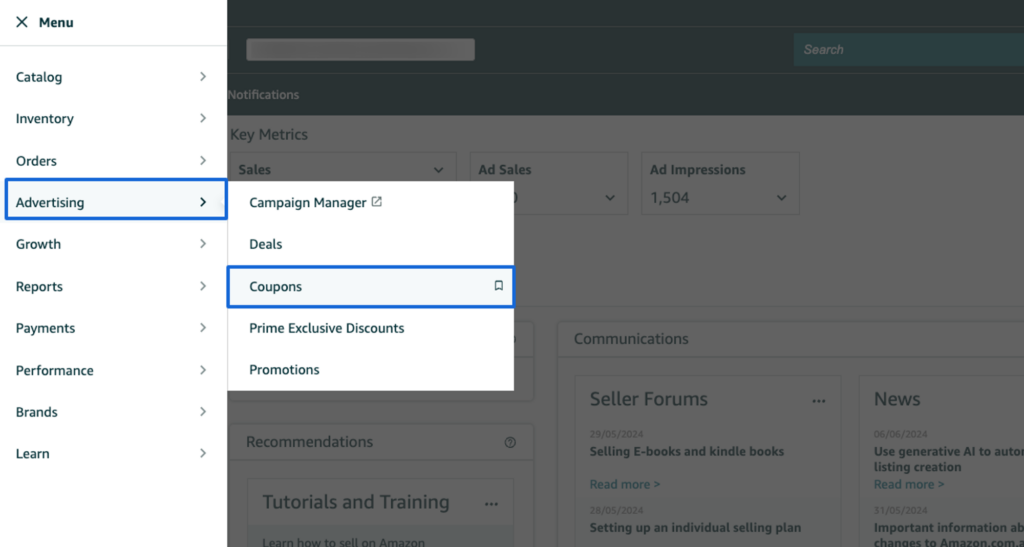Click the 29/05/2024 forum post date
1024x547 pixels.
(x=616, y=434)
